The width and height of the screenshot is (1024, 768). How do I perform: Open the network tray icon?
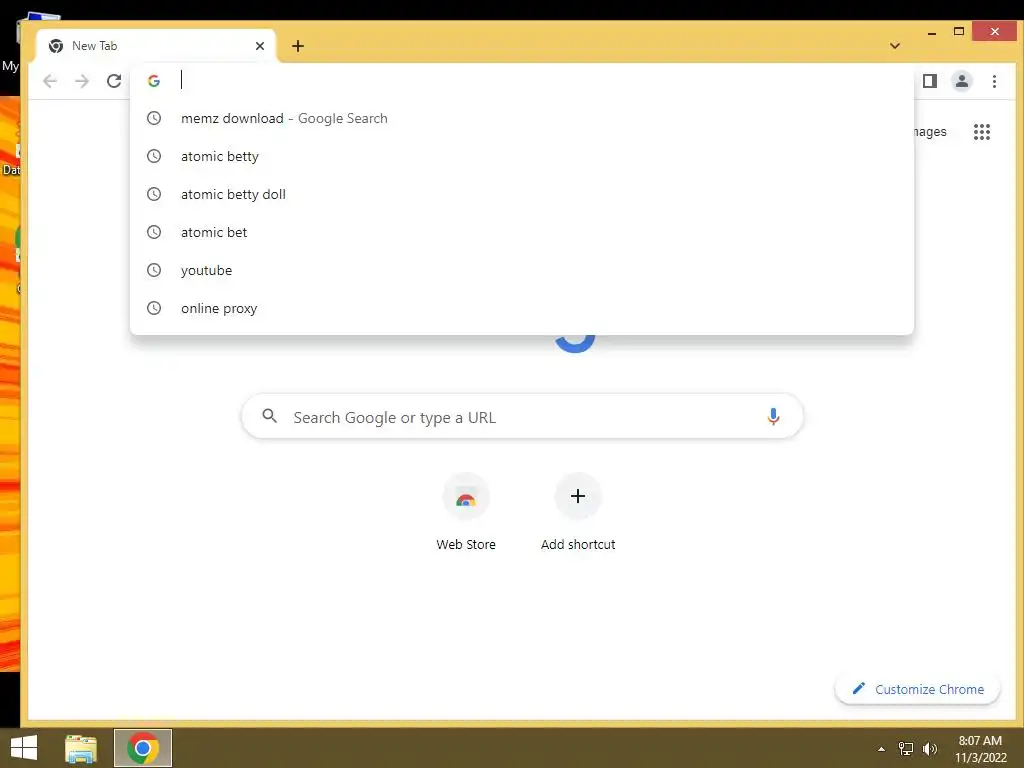point(906,749)
